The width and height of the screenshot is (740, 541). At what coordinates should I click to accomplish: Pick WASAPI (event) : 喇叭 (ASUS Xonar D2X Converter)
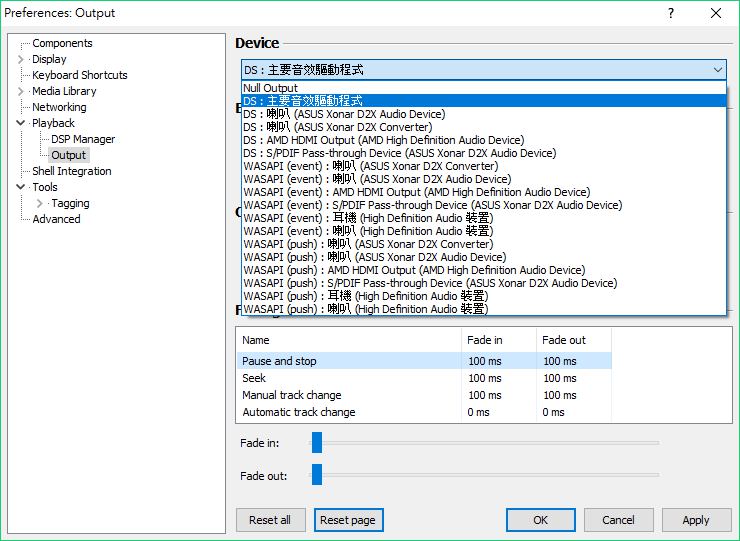[484, 166]
